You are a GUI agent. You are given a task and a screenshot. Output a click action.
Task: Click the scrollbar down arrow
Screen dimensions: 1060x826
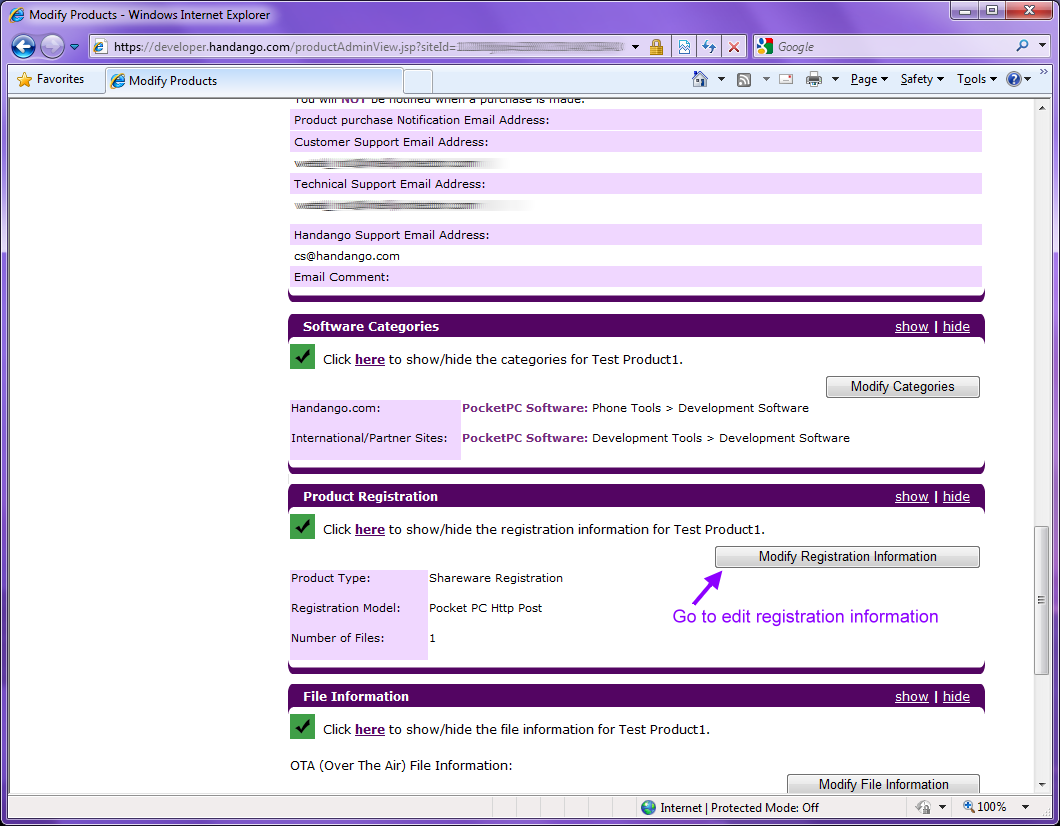[1042, 785]
